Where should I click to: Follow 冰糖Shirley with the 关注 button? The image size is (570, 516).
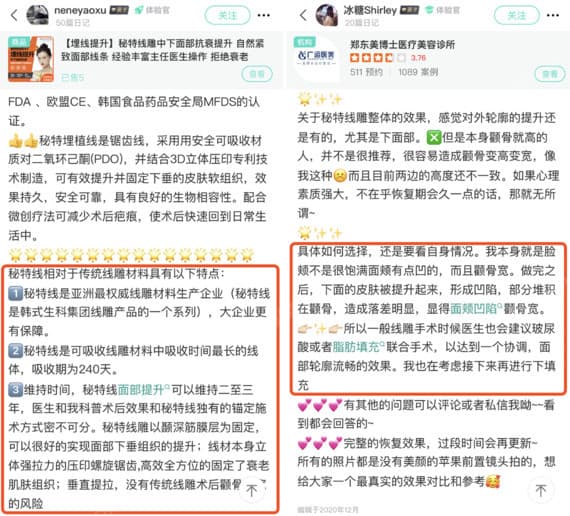click(517, 15)
